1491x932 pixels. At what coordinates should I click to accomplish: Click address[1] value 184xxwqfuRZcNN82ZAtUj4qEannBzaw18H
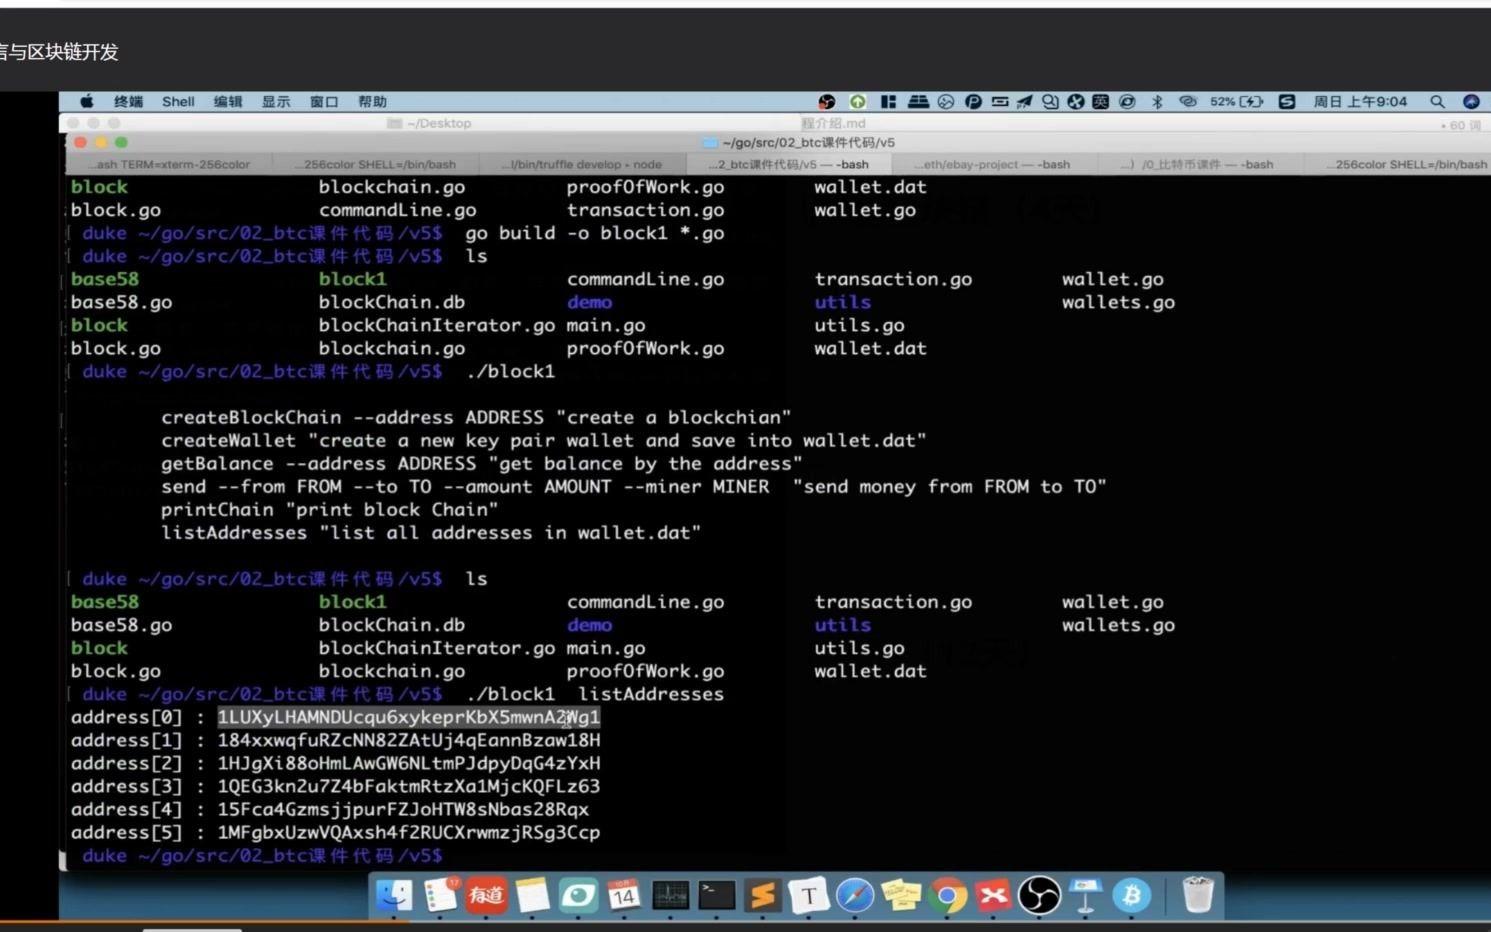coord(409,740)
